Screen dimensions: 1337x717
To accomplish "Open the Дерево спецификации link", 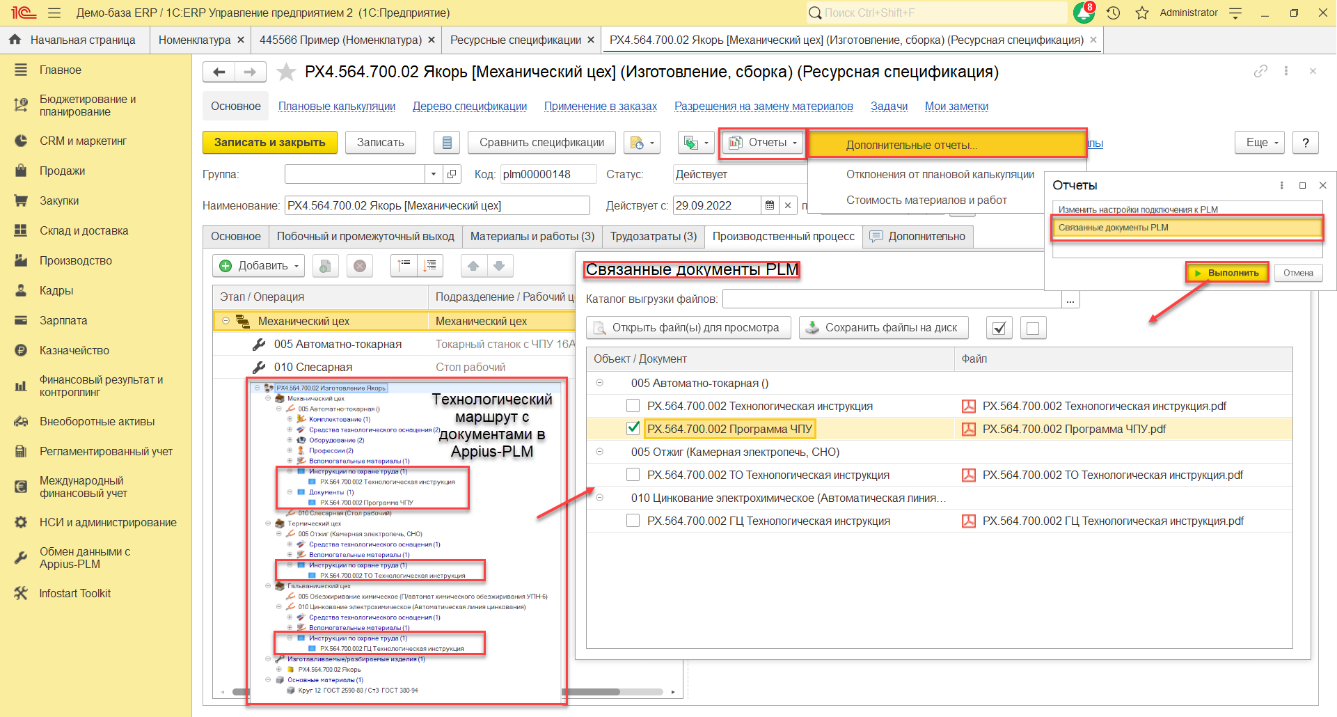I will coord(469,106).
